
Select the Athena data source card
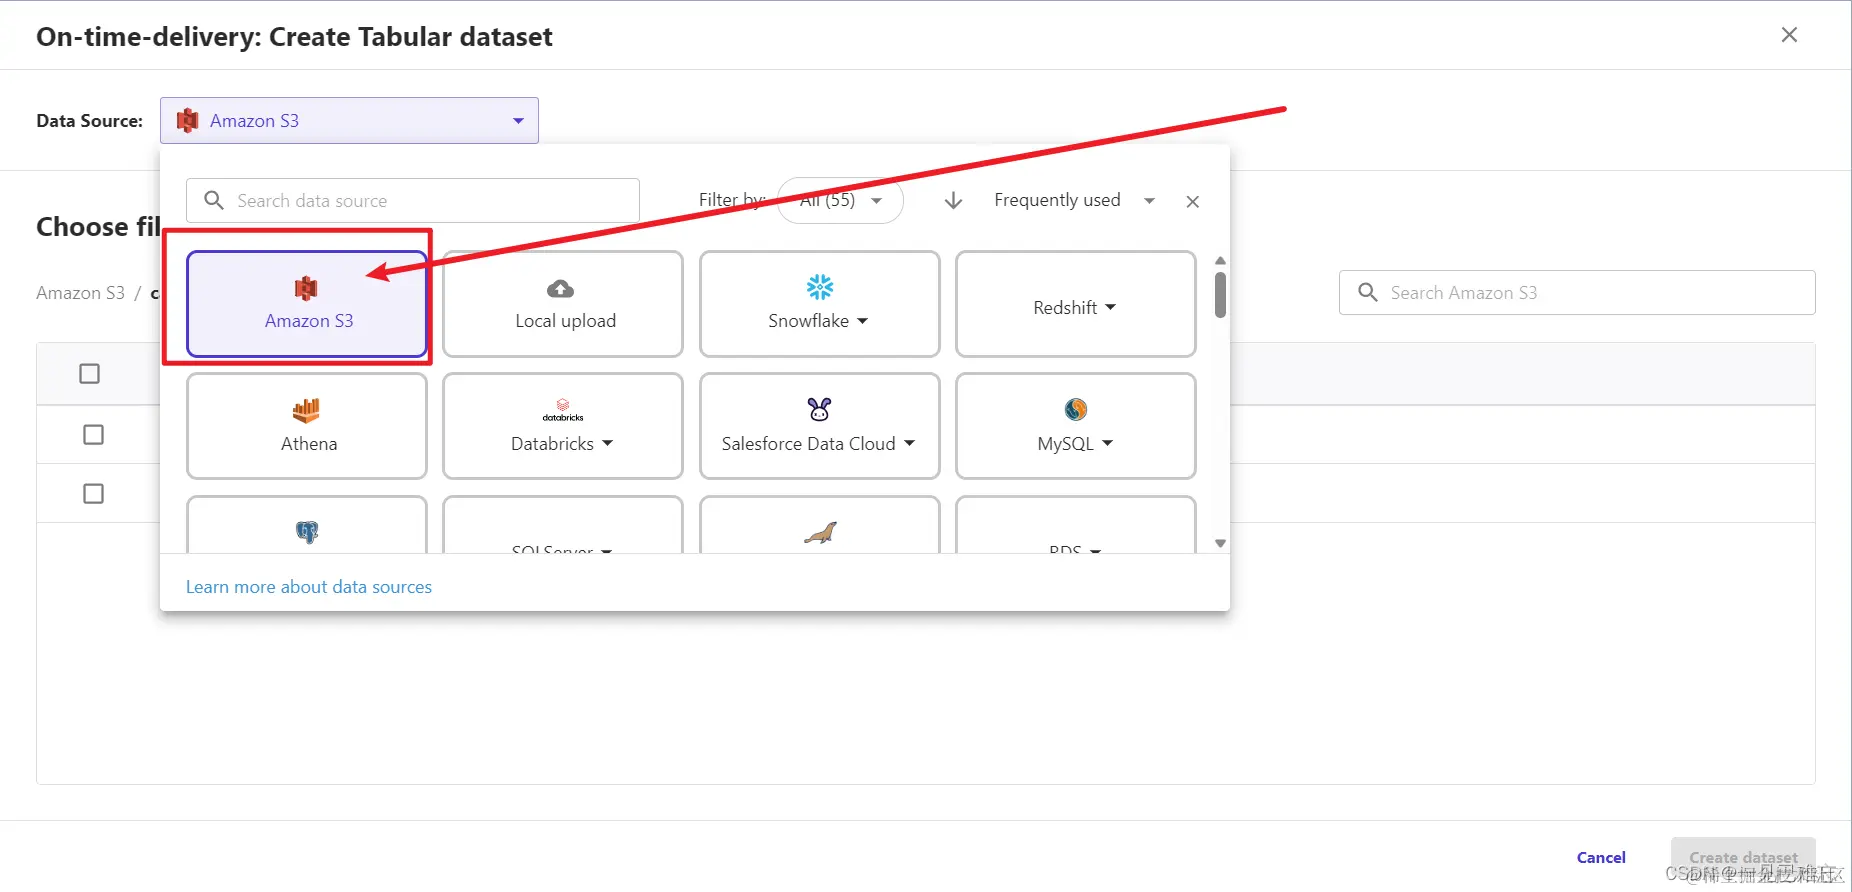[307, 426]
